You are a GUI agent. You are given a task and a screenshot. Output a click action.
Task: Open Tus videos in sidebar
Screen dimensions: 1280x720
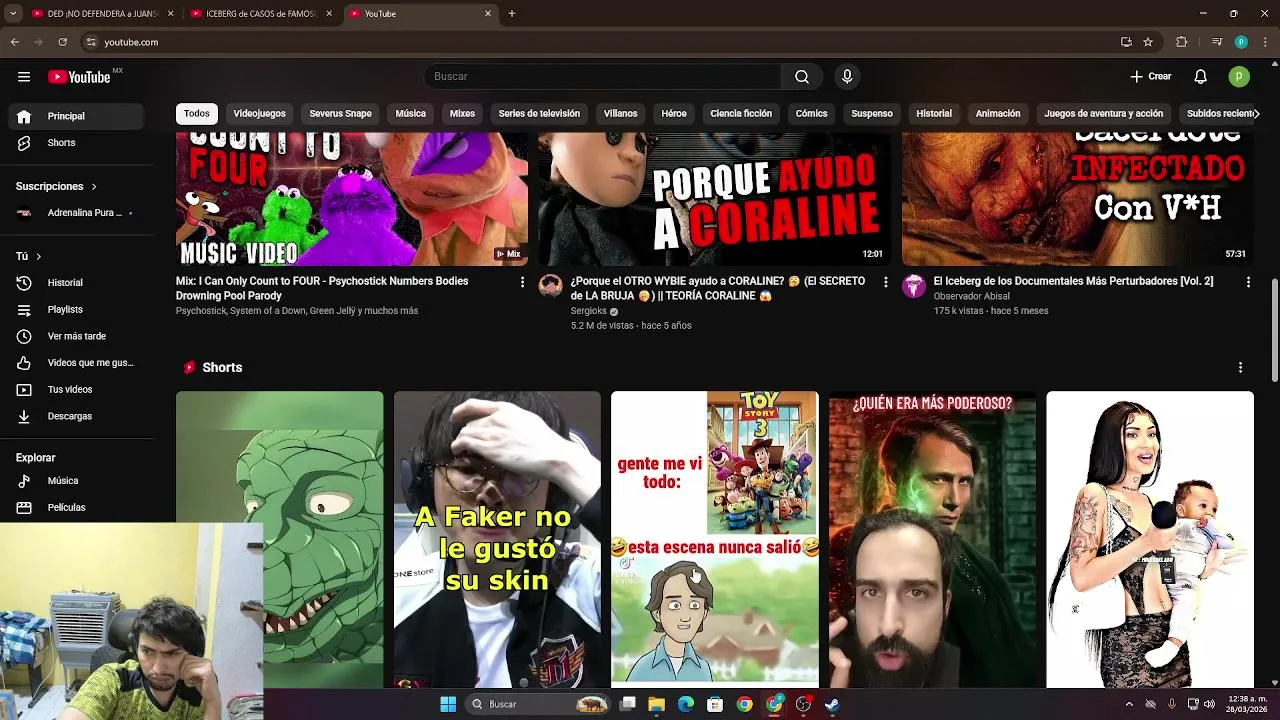coord(77,390)
